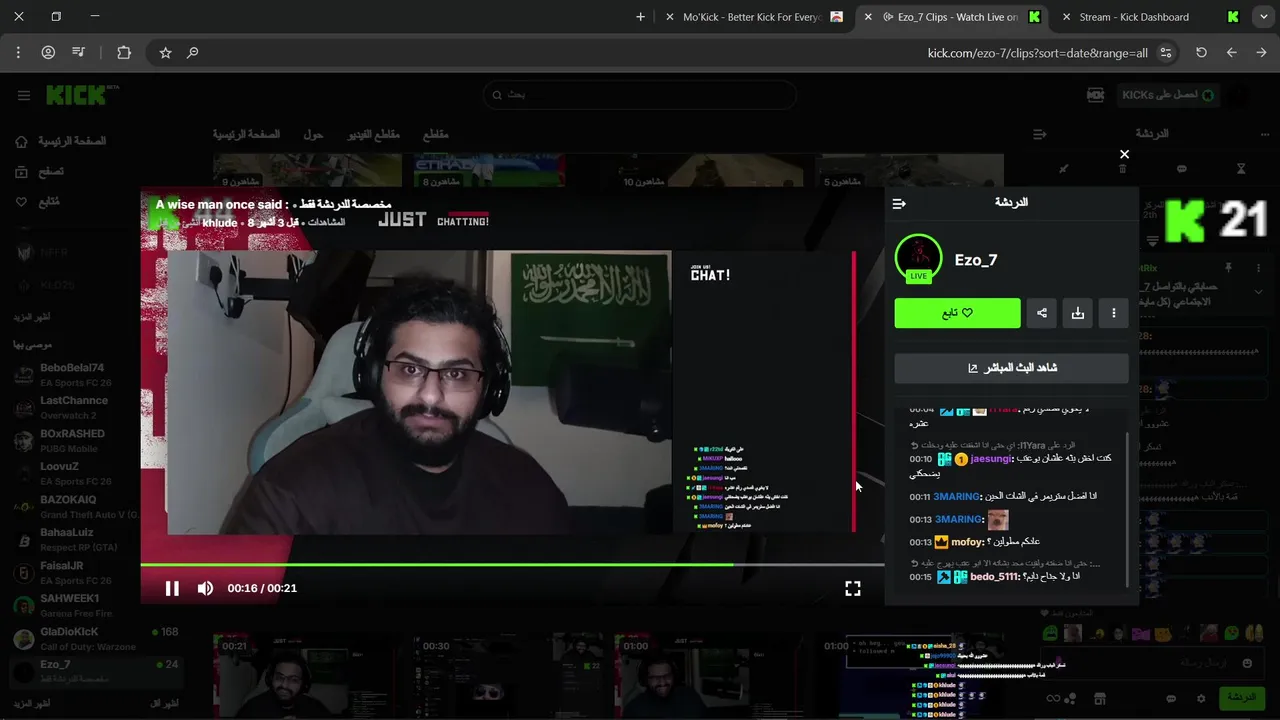
Task: Click bedo_5111 username in chat replay
Action: [993, 577]
